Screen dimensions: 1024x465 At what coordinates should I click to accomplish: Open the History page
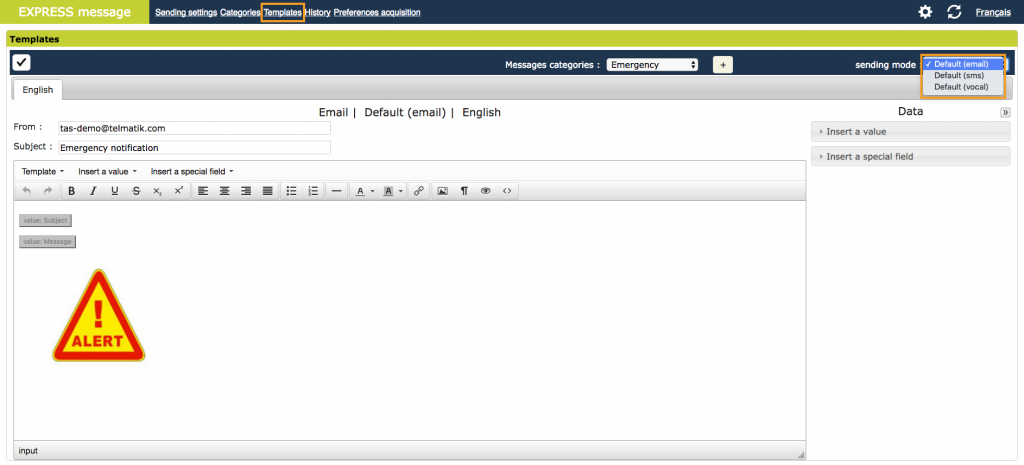pyautogui.click(x=317, y=12)
